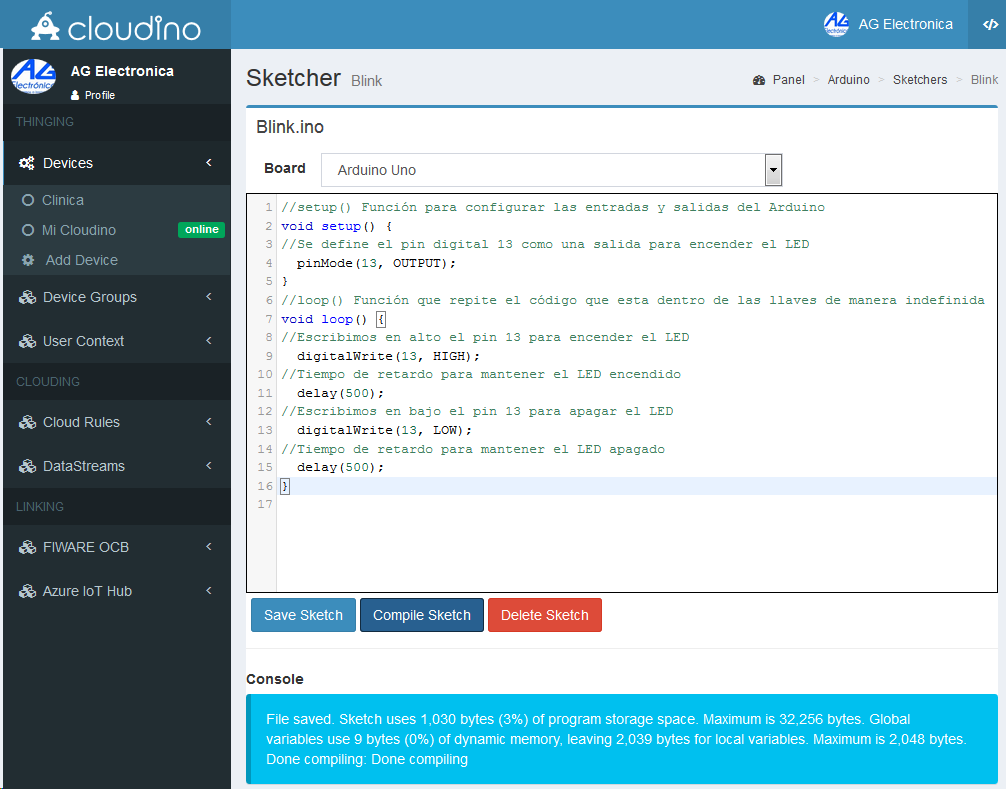Click the FIWARE OCB cubes icon
The height and width of the screenshot is (789, 1006).
pyautogui.click(x=27, y=547)
